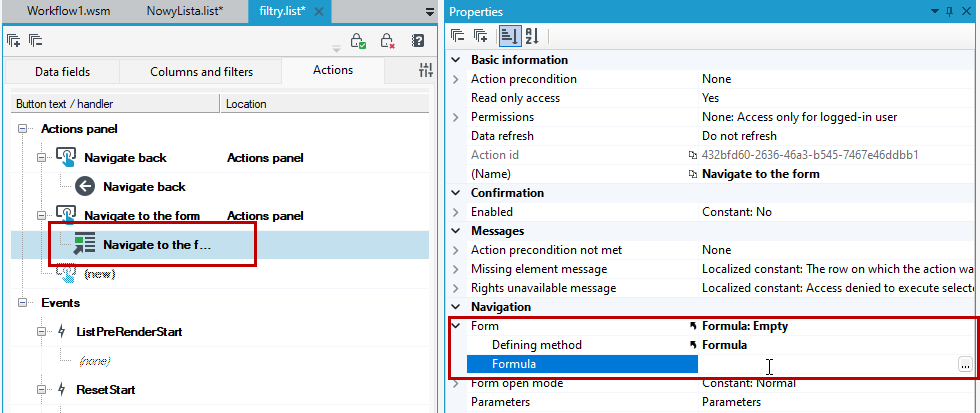Select the Navigate back arrow handler icon
The height and width of the screenshot is (413, 980).
click(85, 186)
